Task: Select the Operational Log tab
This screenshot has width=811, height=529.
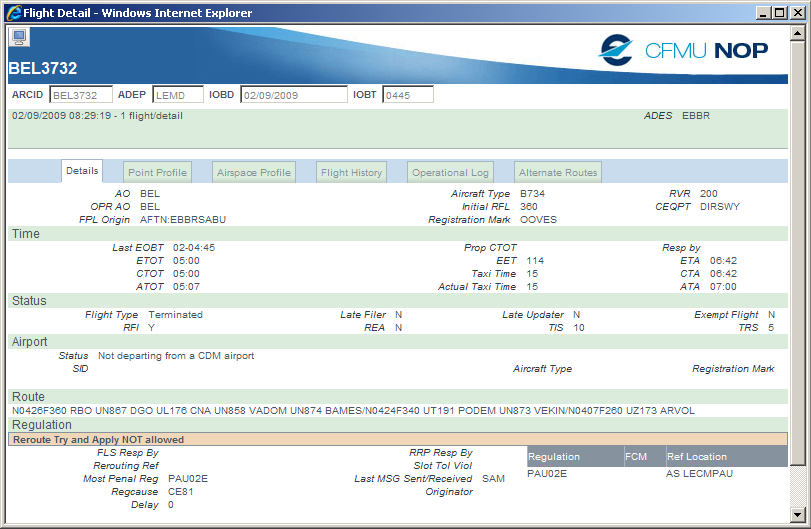Action: point(451,173)
